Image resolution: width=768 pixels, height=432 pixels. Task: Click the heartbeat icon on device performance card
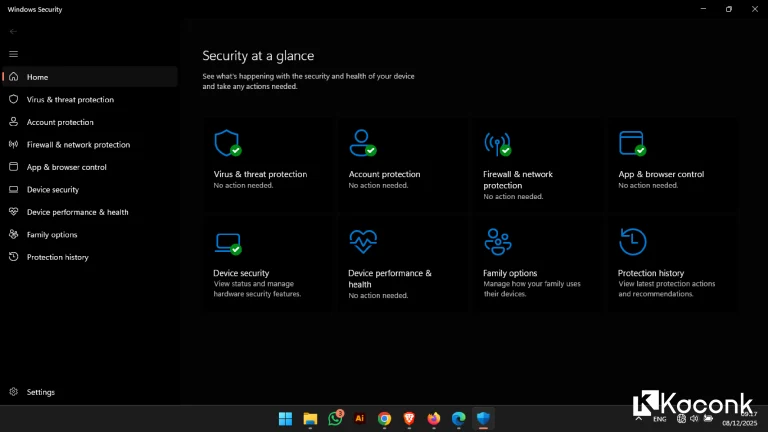363,241
